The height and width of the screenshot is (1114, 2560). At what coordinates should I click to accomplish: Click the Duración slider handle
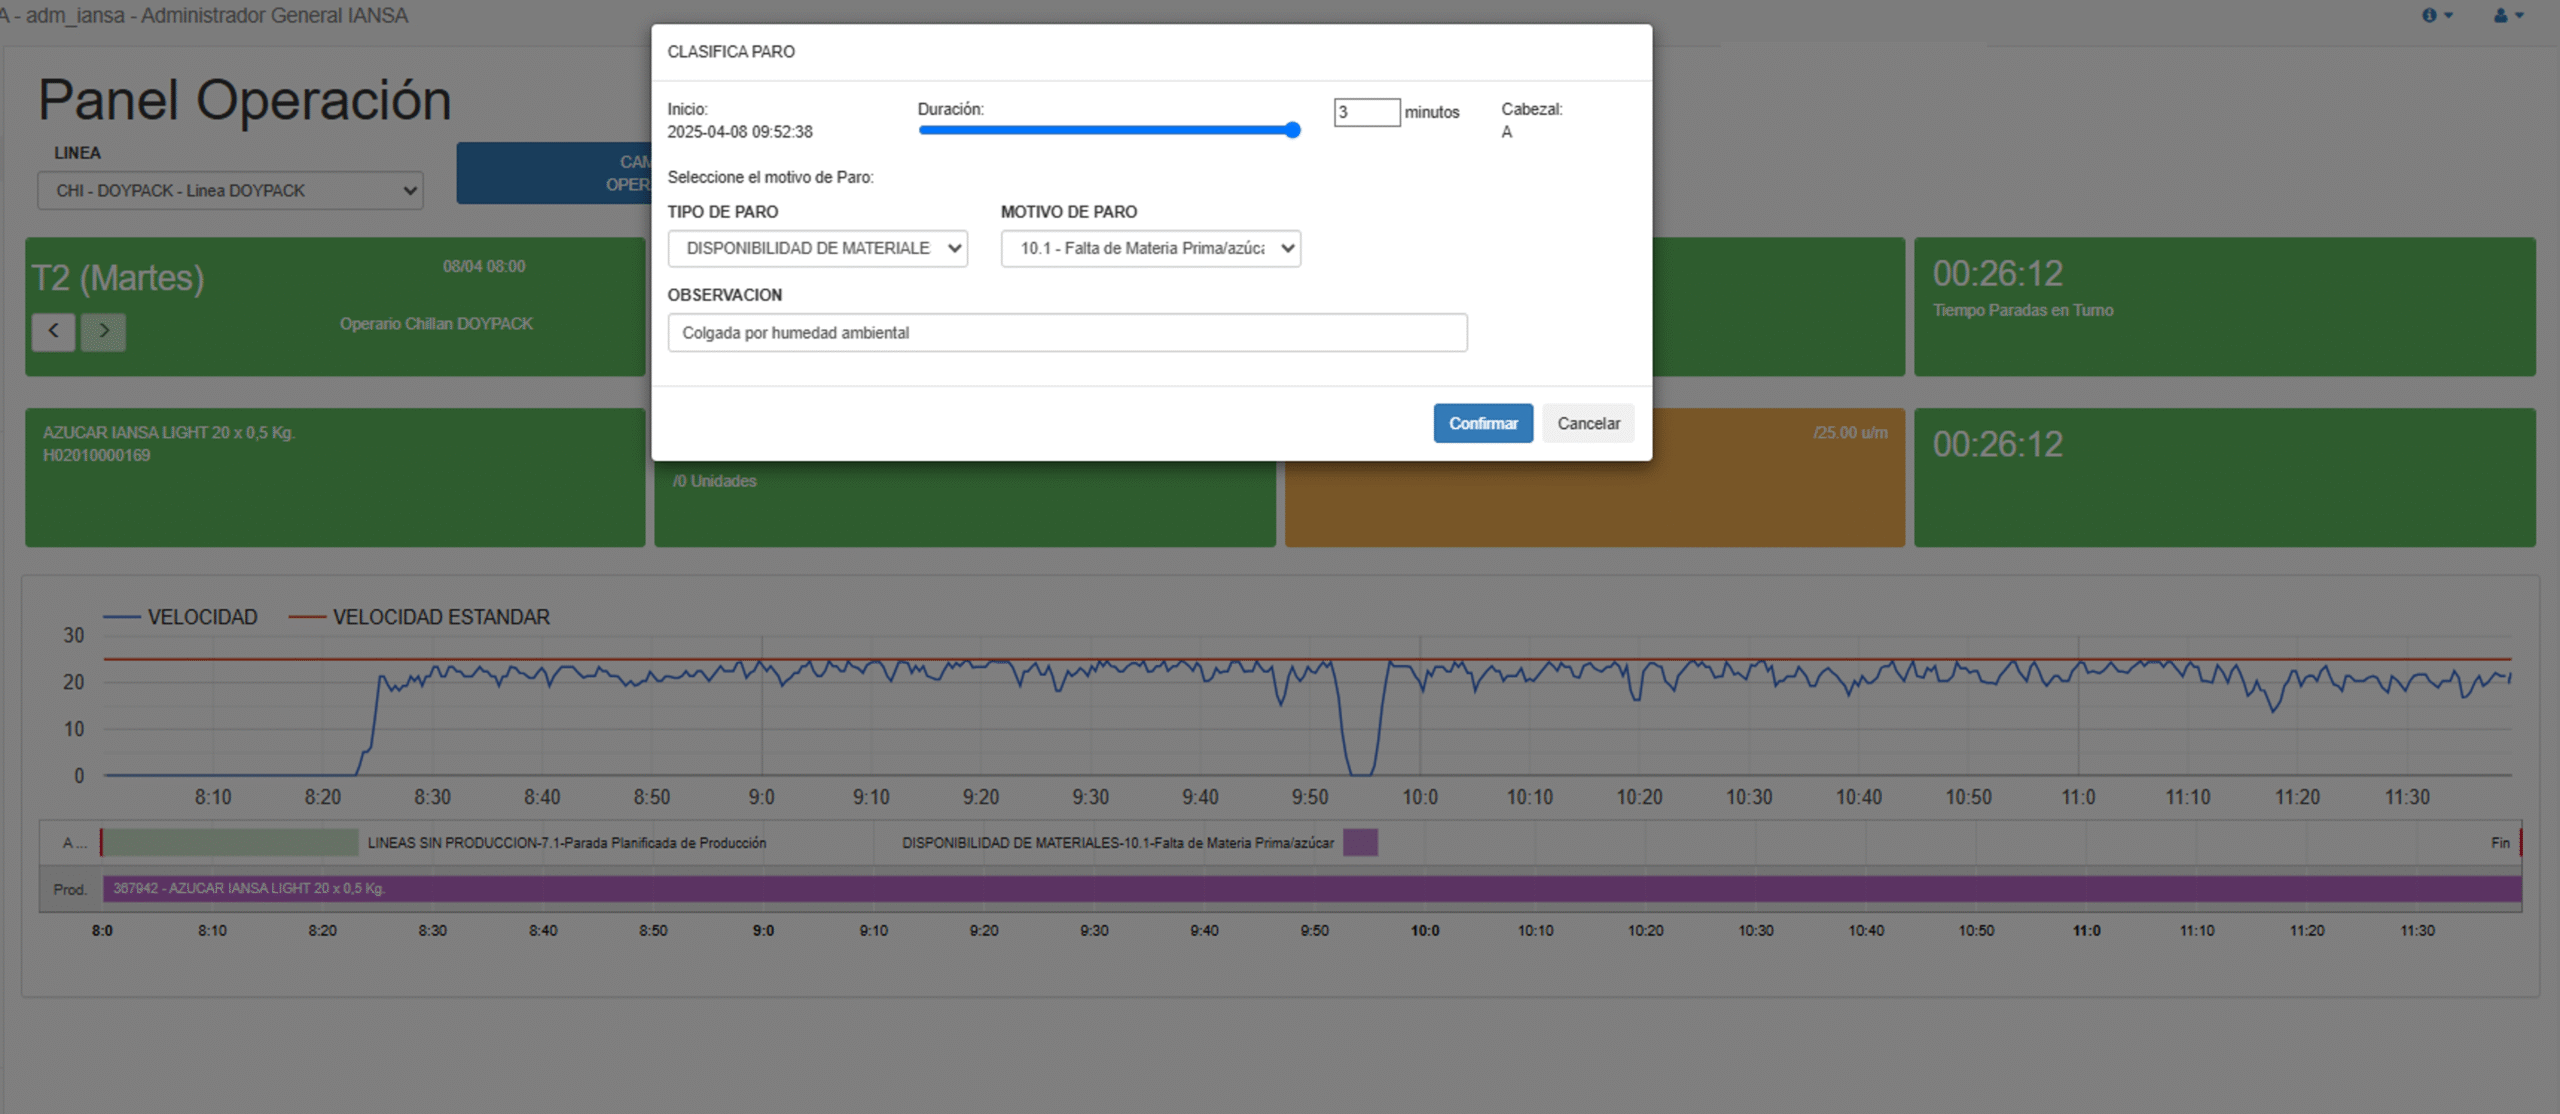point(1292,130)
